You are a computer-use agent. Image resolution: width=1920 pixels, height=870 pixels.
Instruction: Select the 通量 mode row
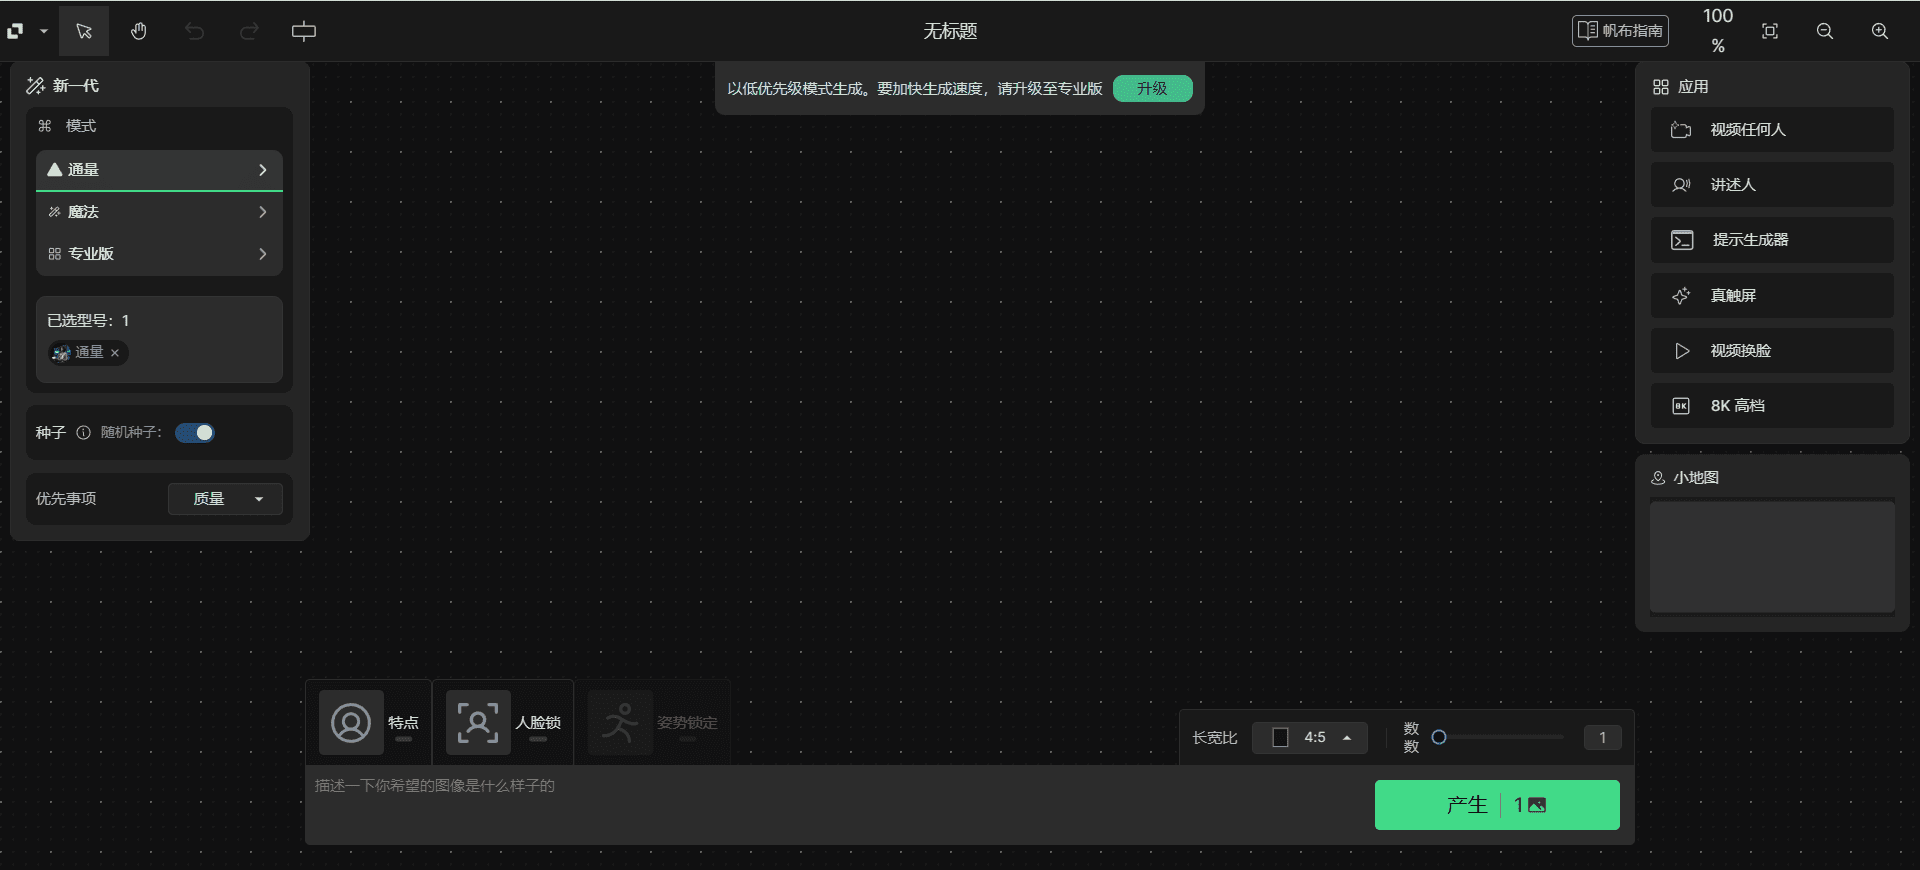[159, 170]
